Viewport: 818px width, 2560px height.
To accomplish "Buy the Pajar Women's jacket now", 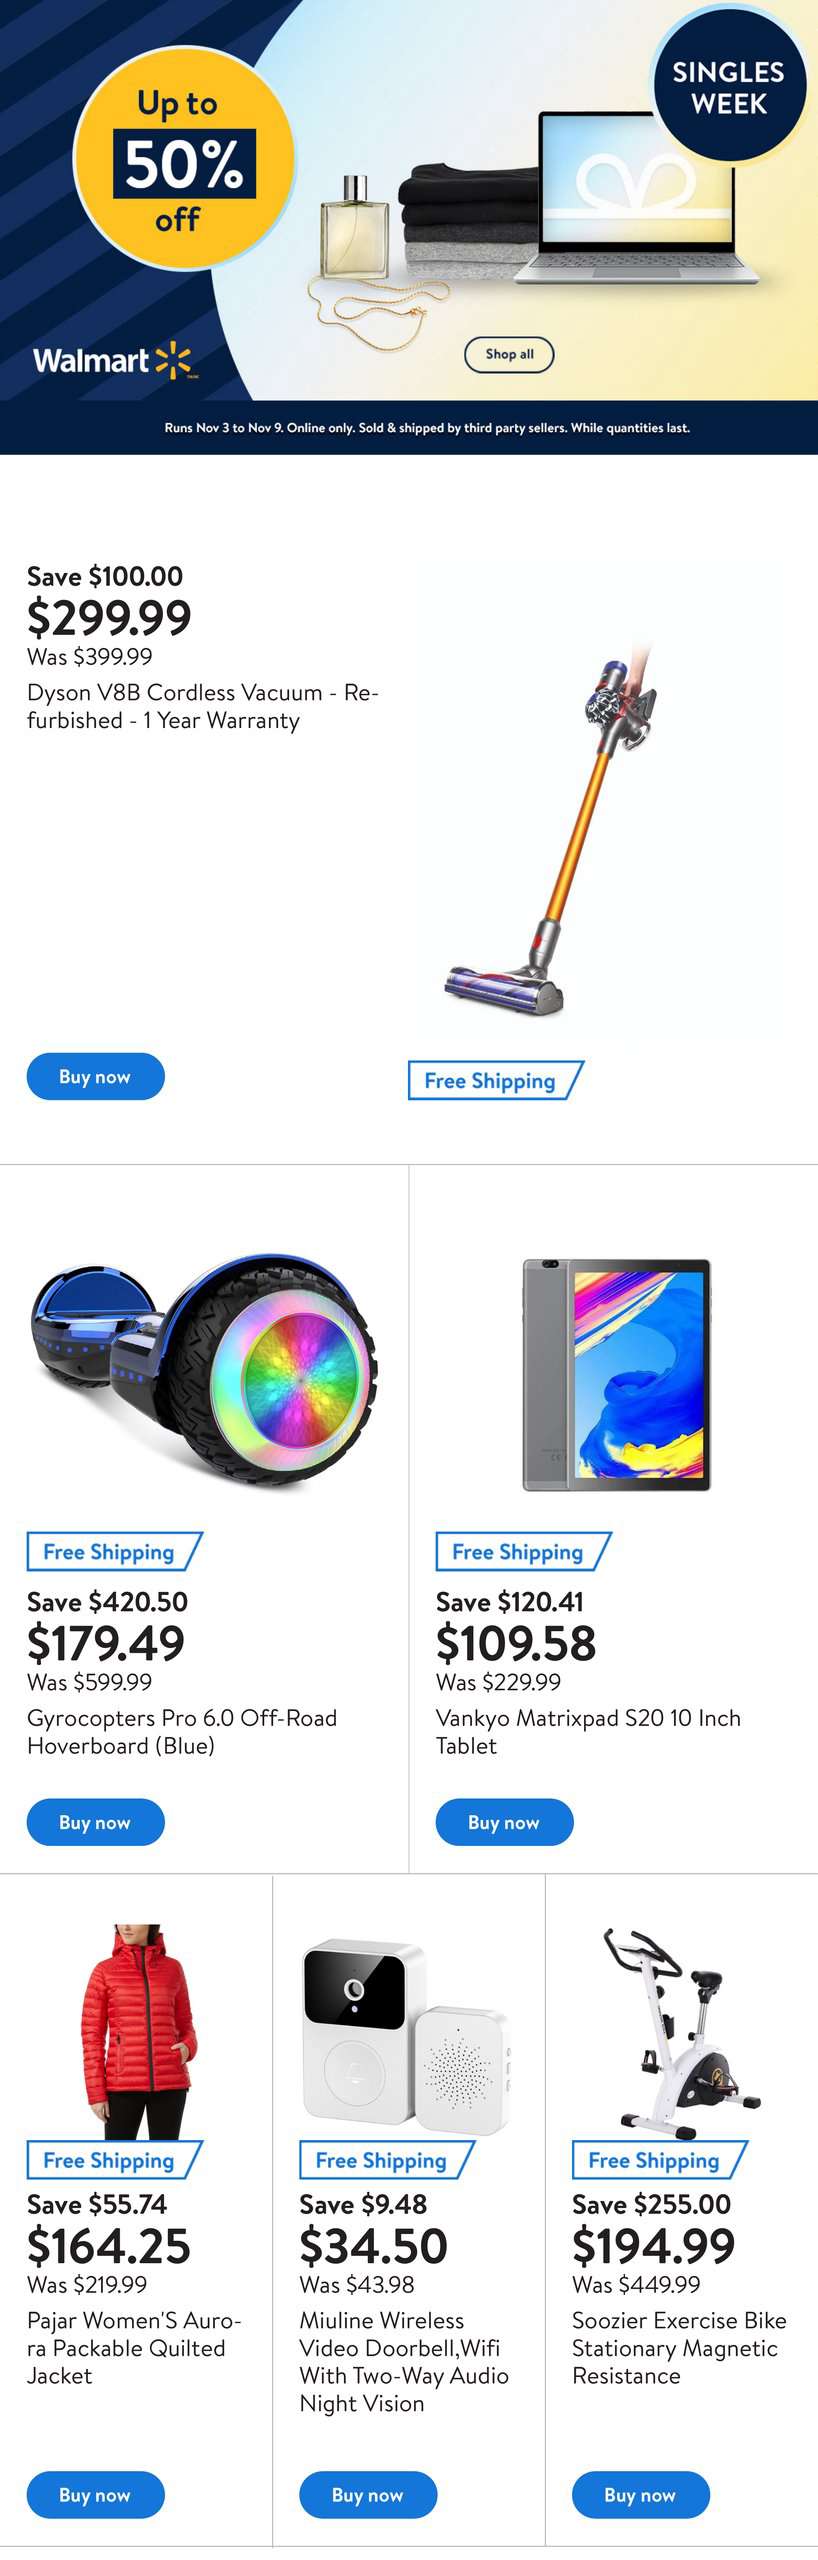I will point(96,2494).
